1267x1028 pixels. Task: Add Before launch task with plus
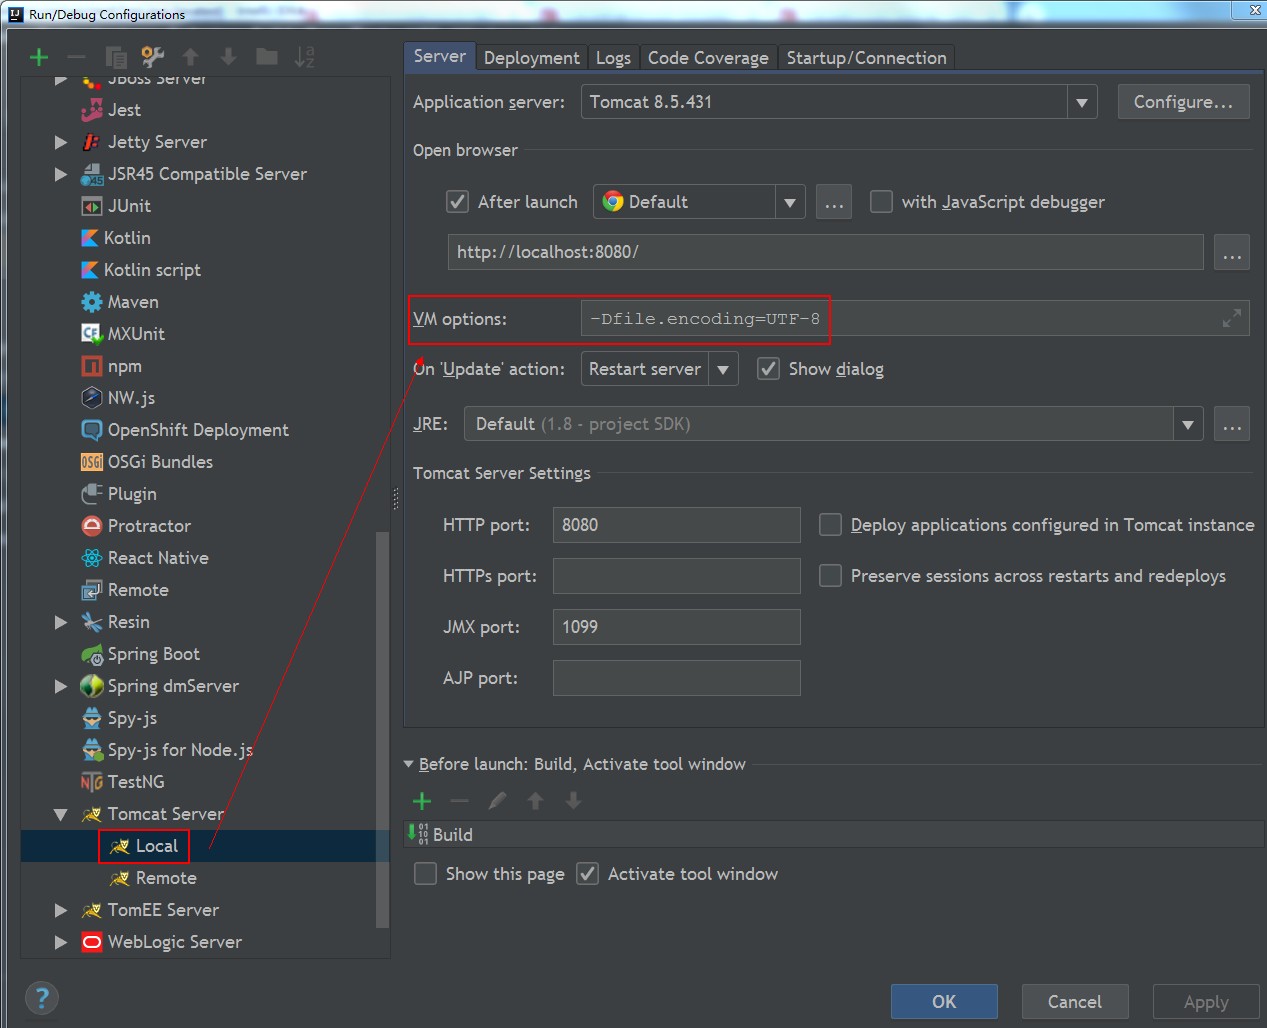422,801
